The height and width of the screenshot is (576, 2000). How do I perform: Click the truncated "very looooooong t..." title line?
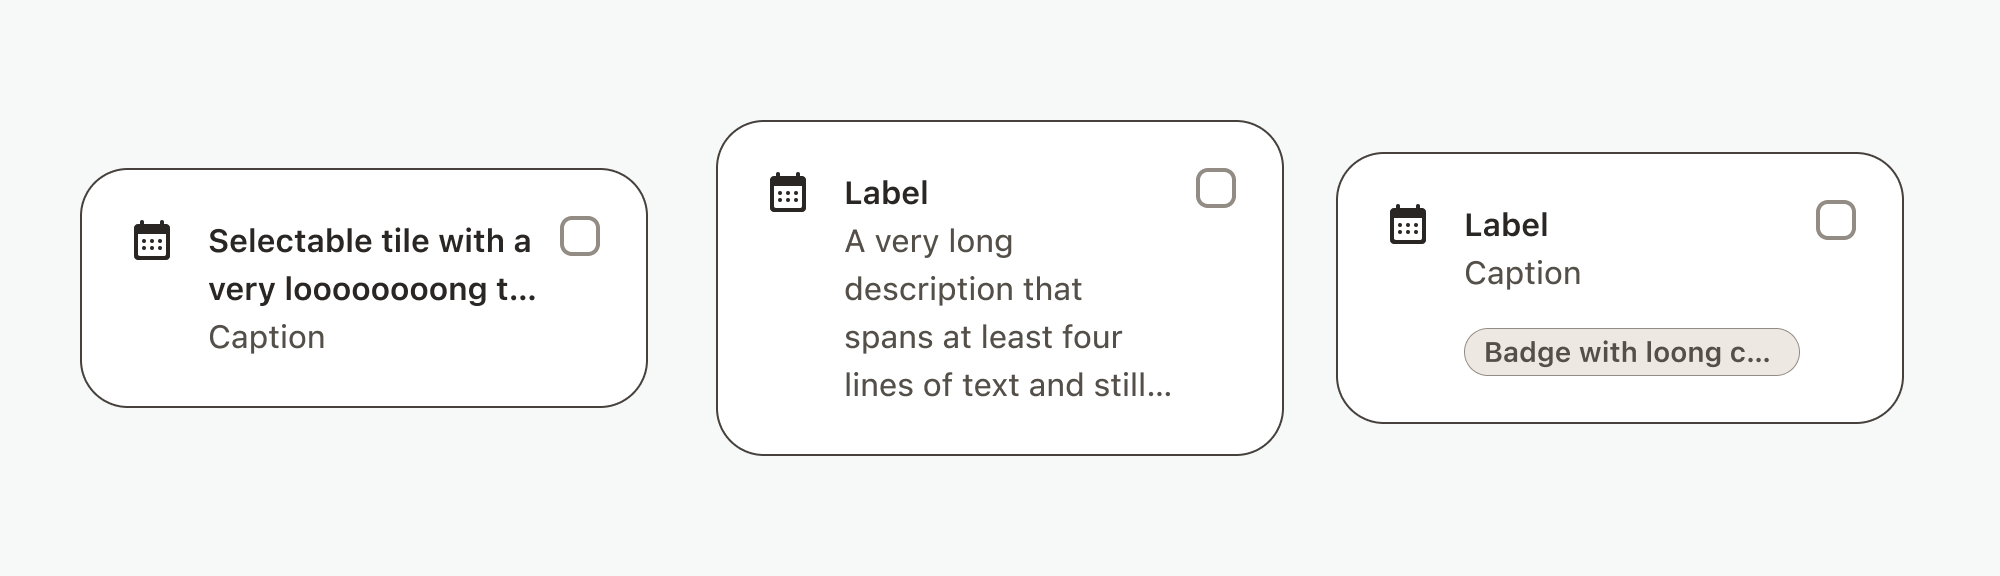click(372, 289)
